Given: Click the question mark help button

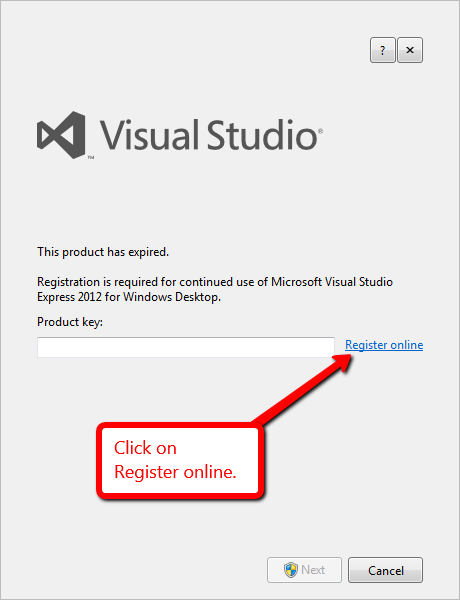Looking at the screenshot, I should [x=382, y=50].
